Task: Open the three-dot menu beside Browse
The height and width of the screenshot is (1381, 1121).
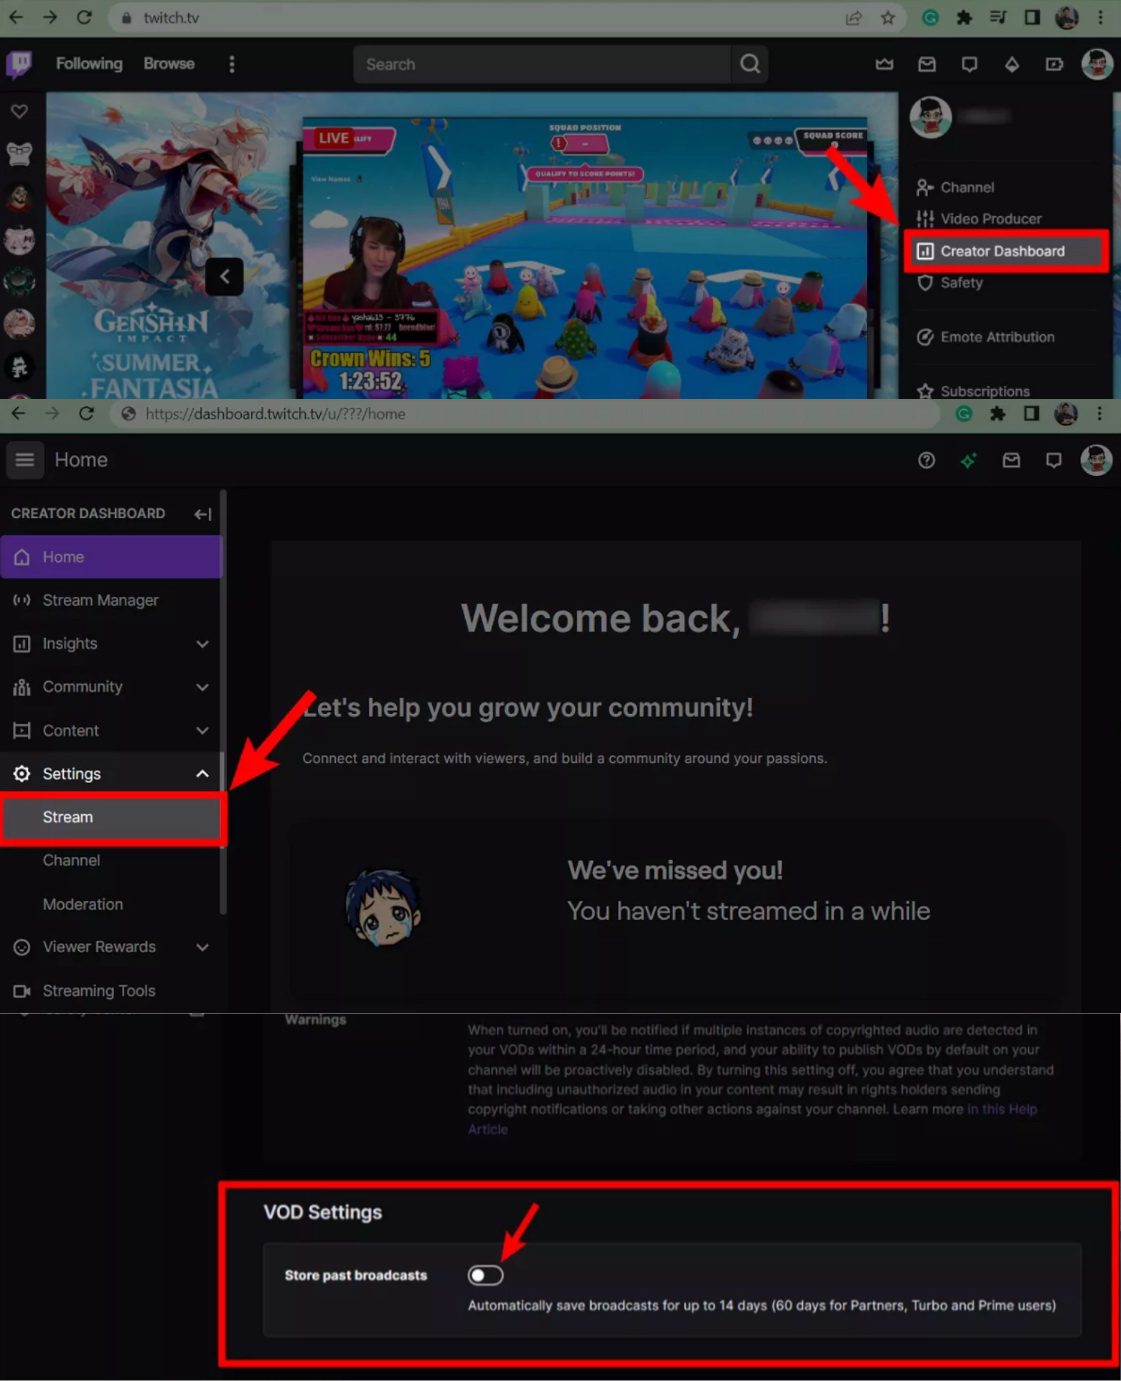Action: (x=232, y=64)
